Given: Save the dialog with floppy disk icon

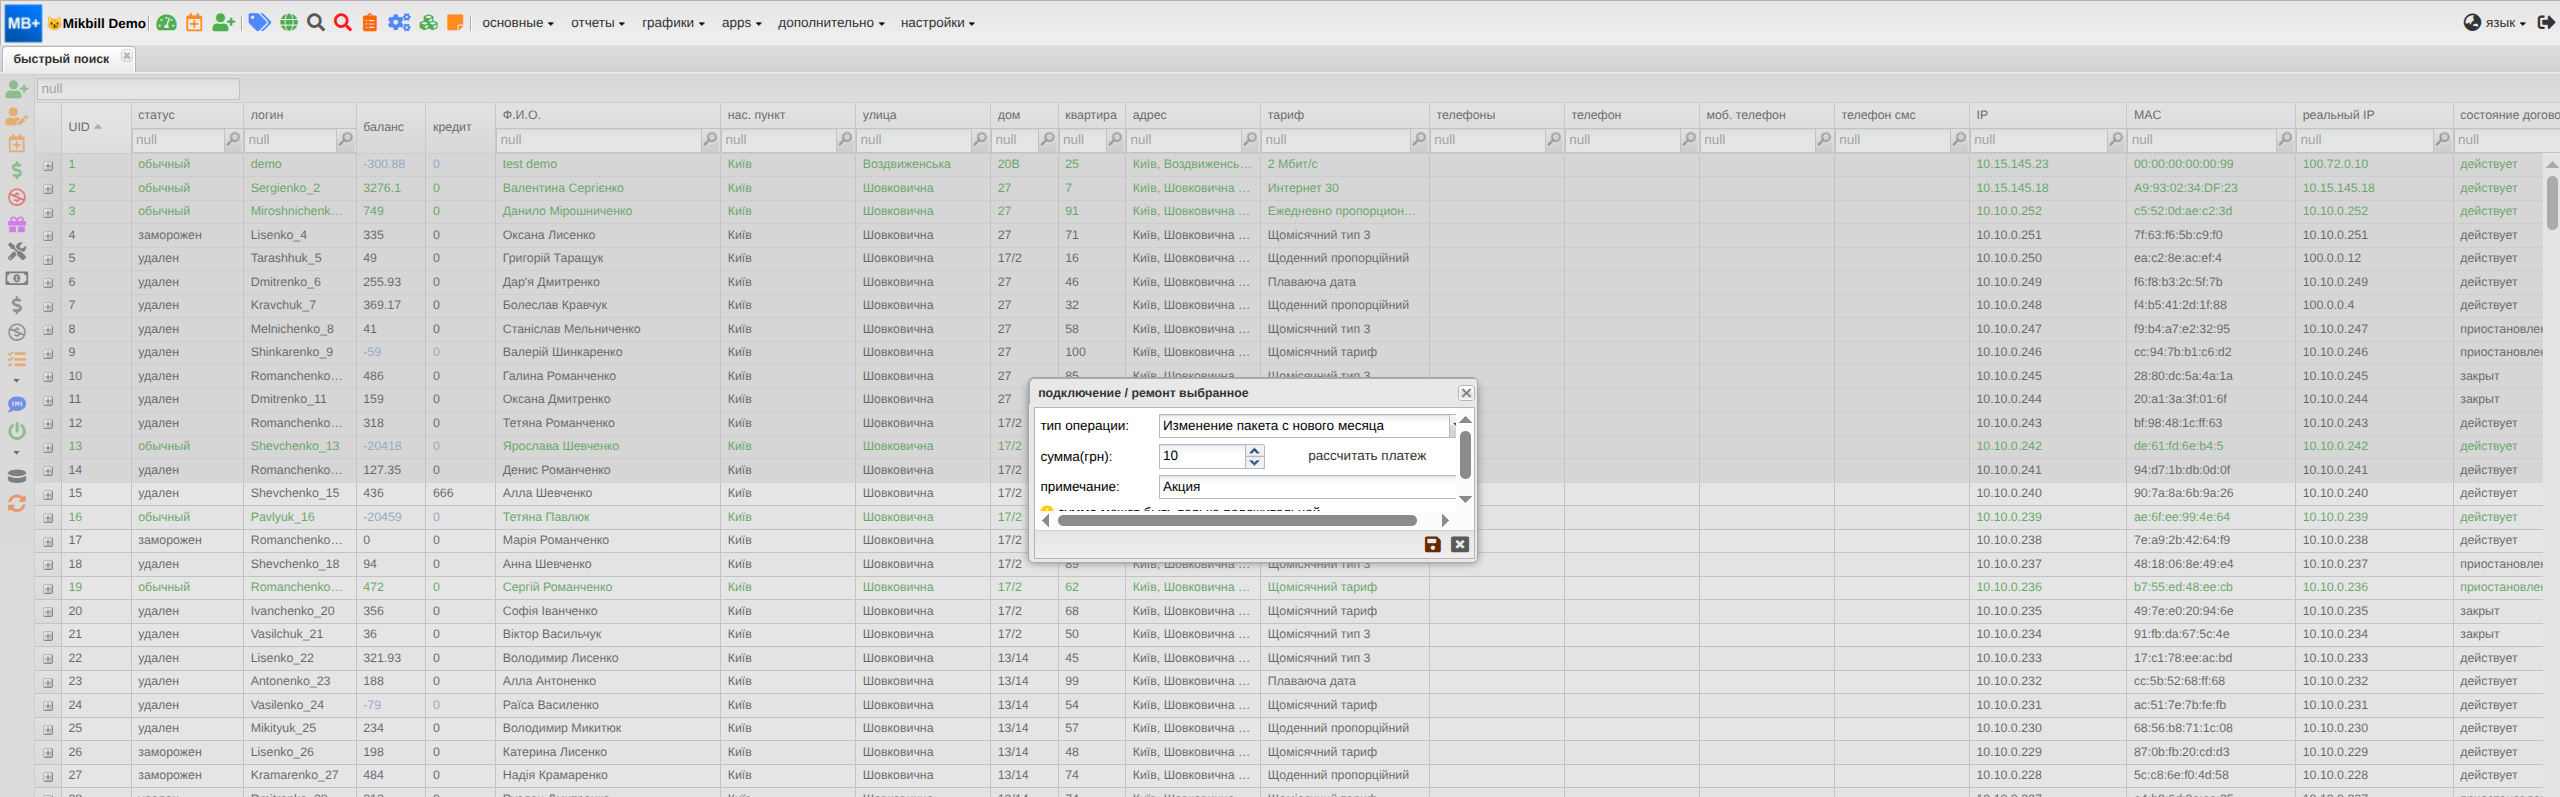Looking at the screenshot, I should (1432, 544).
